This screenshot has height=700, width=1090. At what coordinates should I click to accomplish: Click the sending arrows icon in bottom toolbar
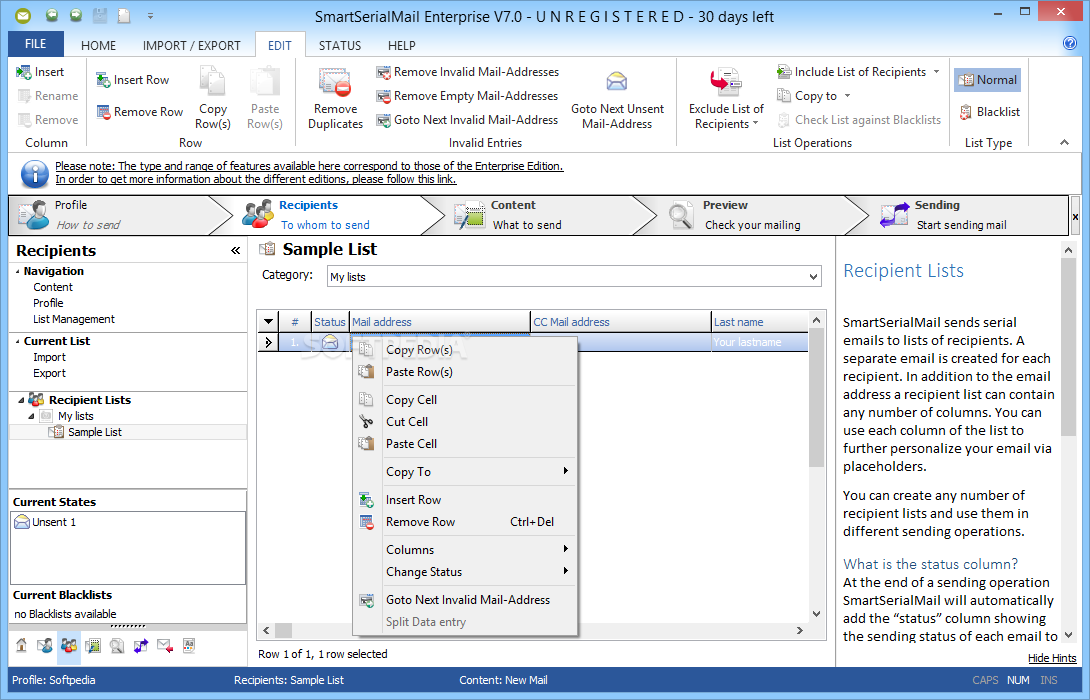coord(141,646)
